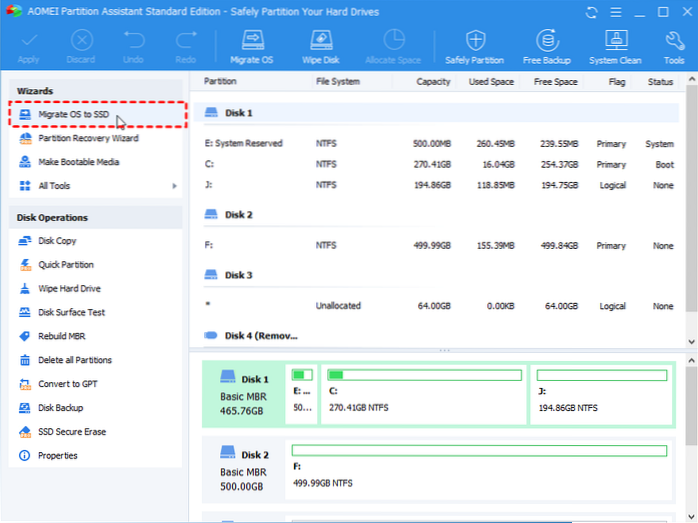Click 16.04GB used space cell for C:
This screenshot has height=523, width=698.
tap(499, 165)
